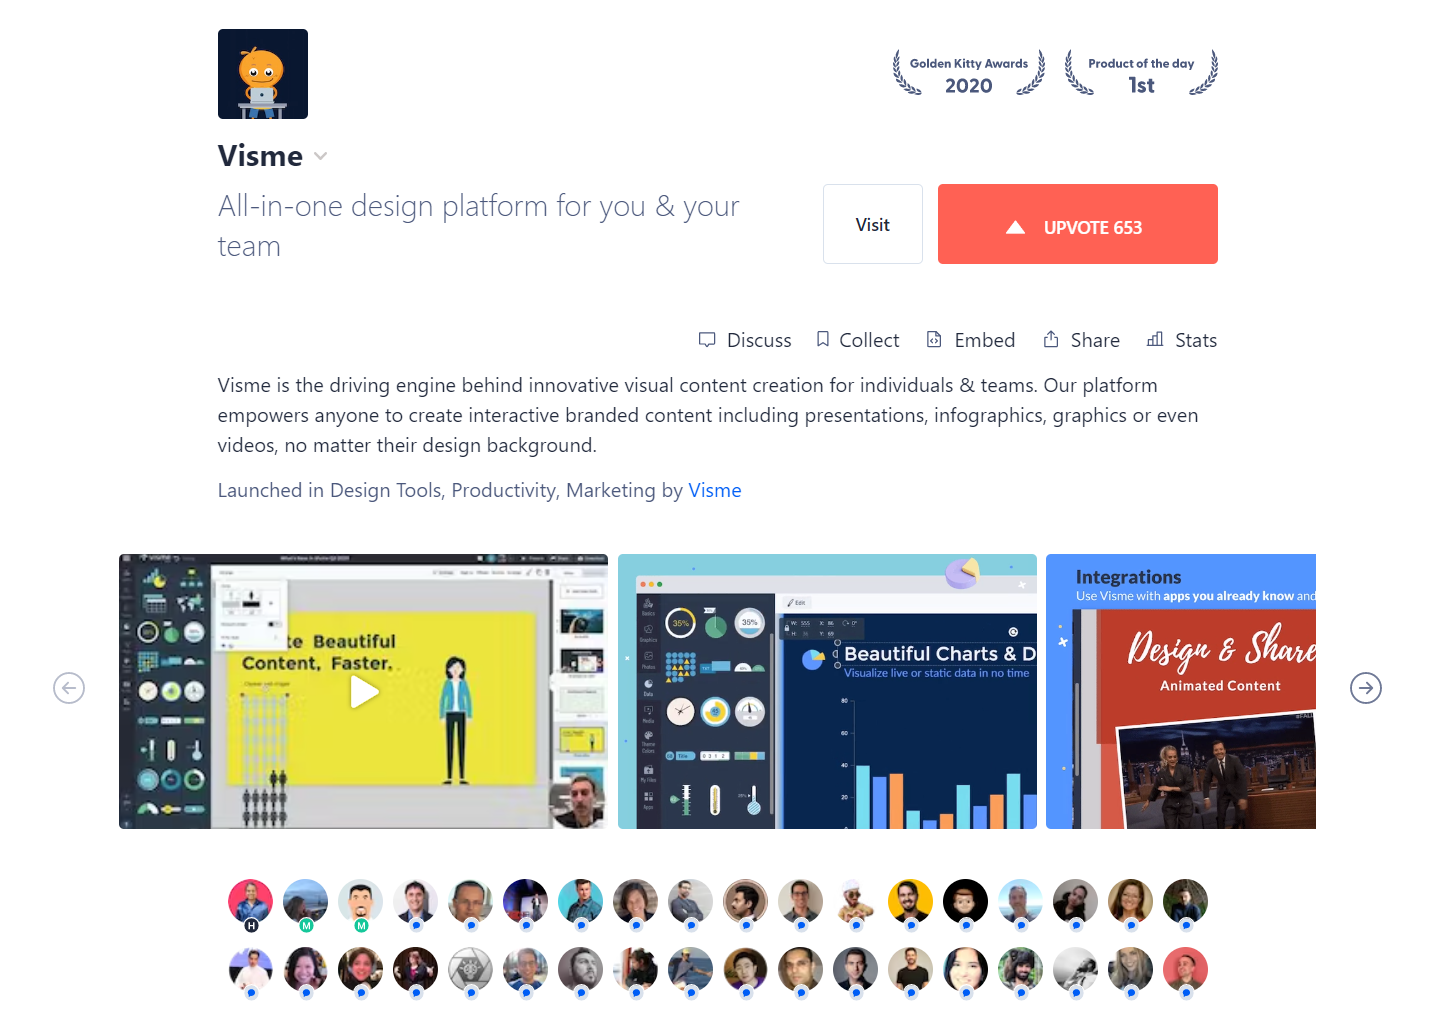This screenshot has width=1432, height=1030.
Task: Advance gallery with right arrow
Action: tap(1366, 688)
